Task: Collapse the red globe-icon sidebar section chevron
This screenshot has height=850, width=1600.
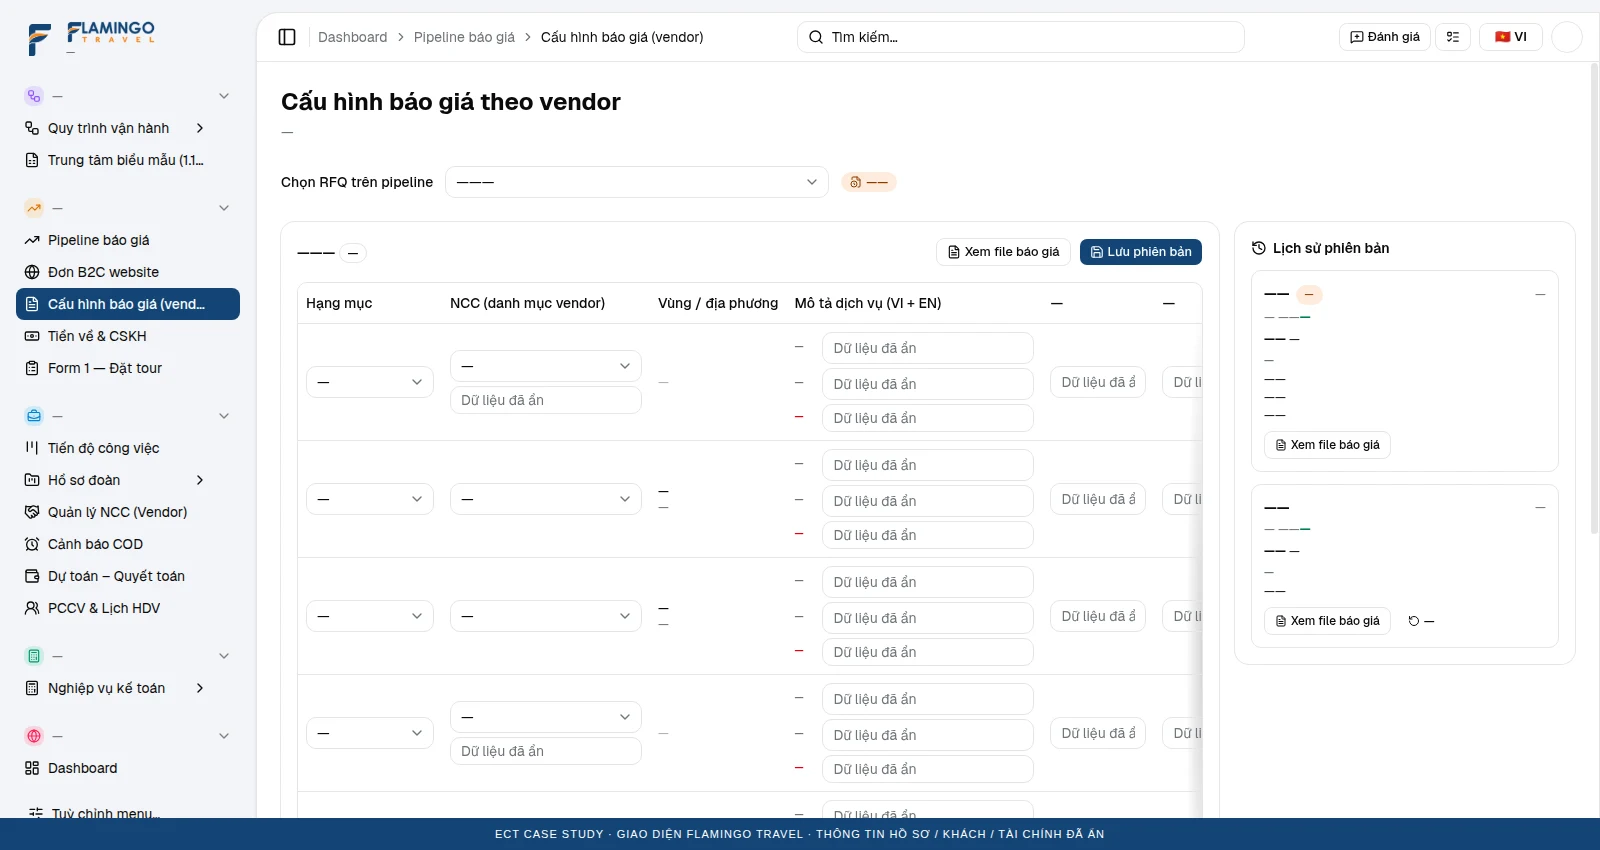Action: pyautogui.click(x=224, y=736)
